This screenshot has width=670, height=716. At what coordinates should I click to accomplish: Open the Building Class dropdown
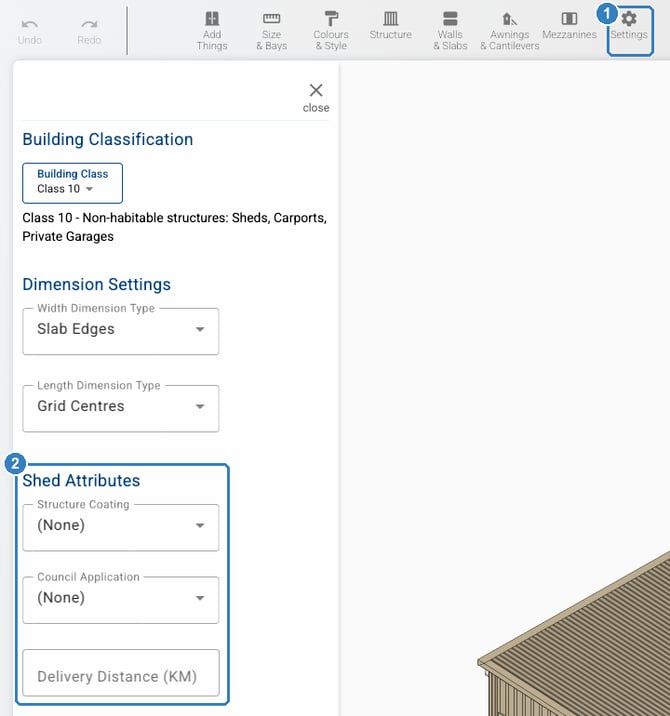pos(73,183)
